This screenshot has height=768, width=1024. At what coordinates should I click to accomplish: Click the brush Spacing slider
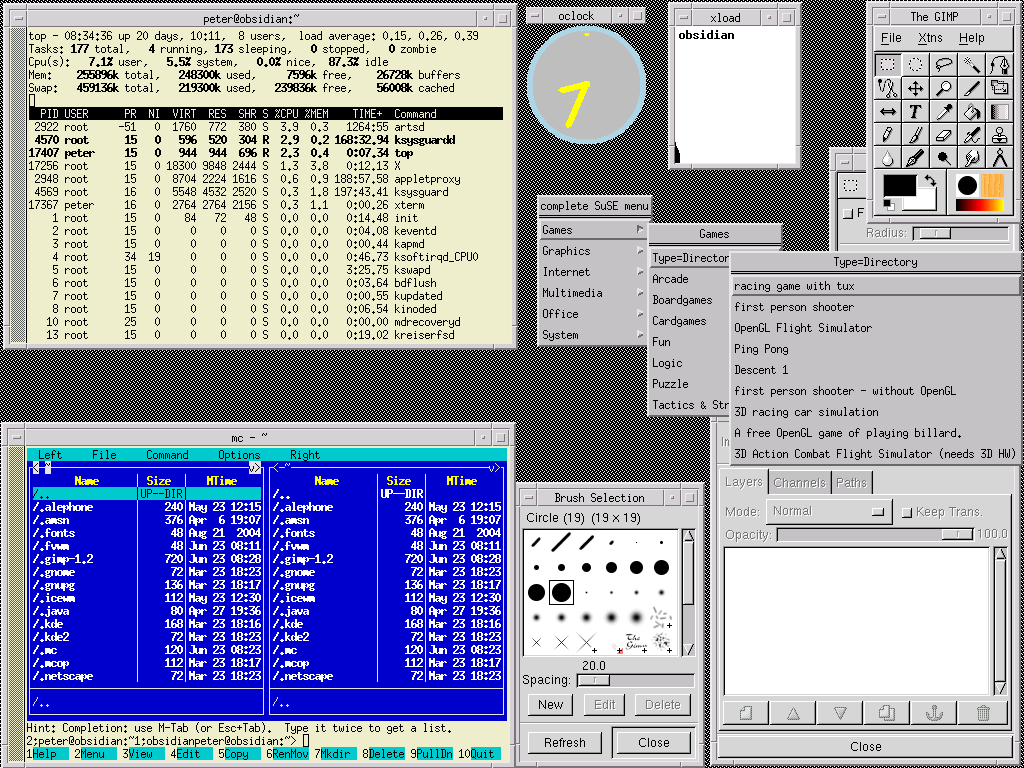coord(635,680)
